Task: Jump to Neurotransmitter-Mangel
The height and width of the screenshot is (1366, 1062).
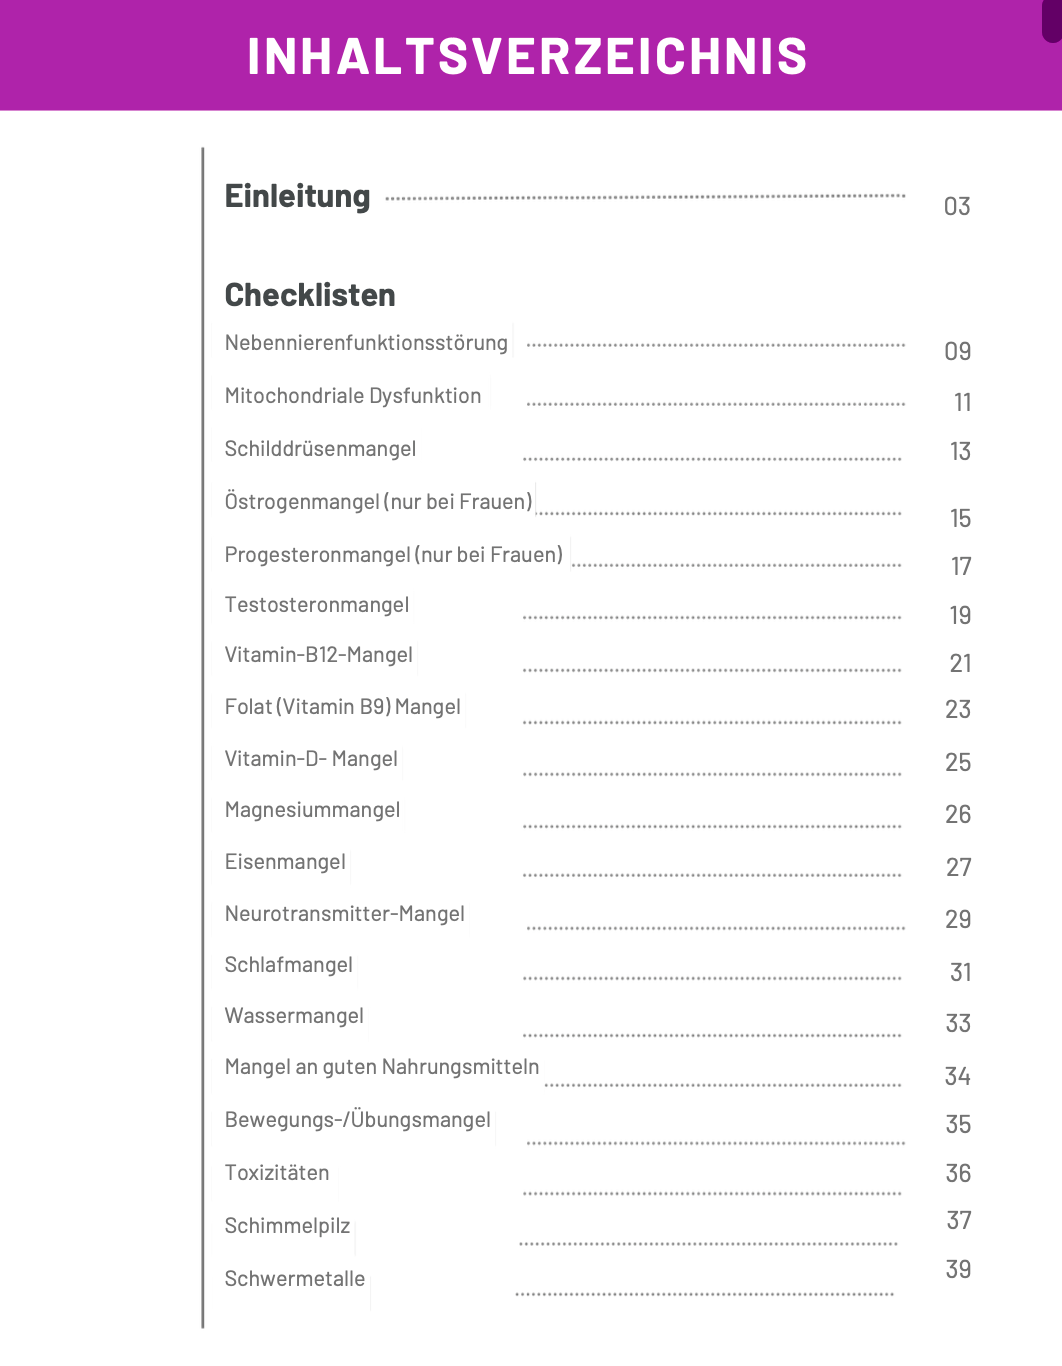Action: [x=344, y=914]
